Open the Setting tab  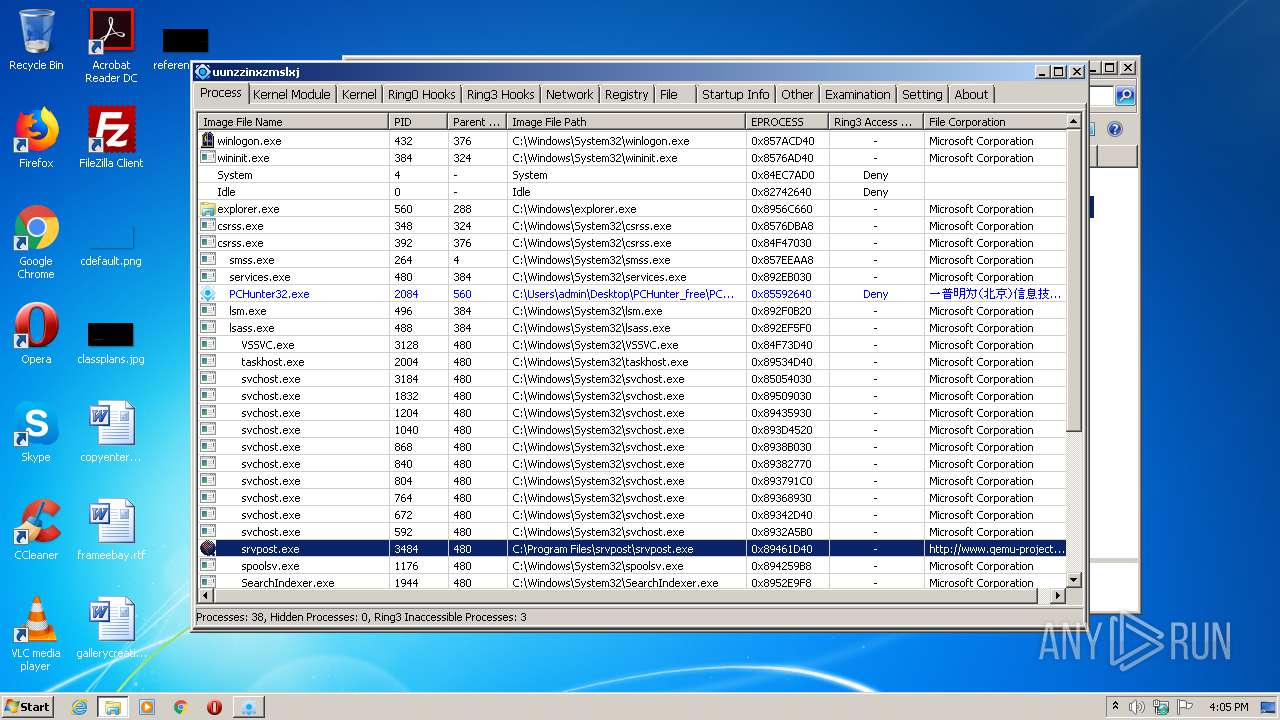pyautogui.click(x=922, y=94)
